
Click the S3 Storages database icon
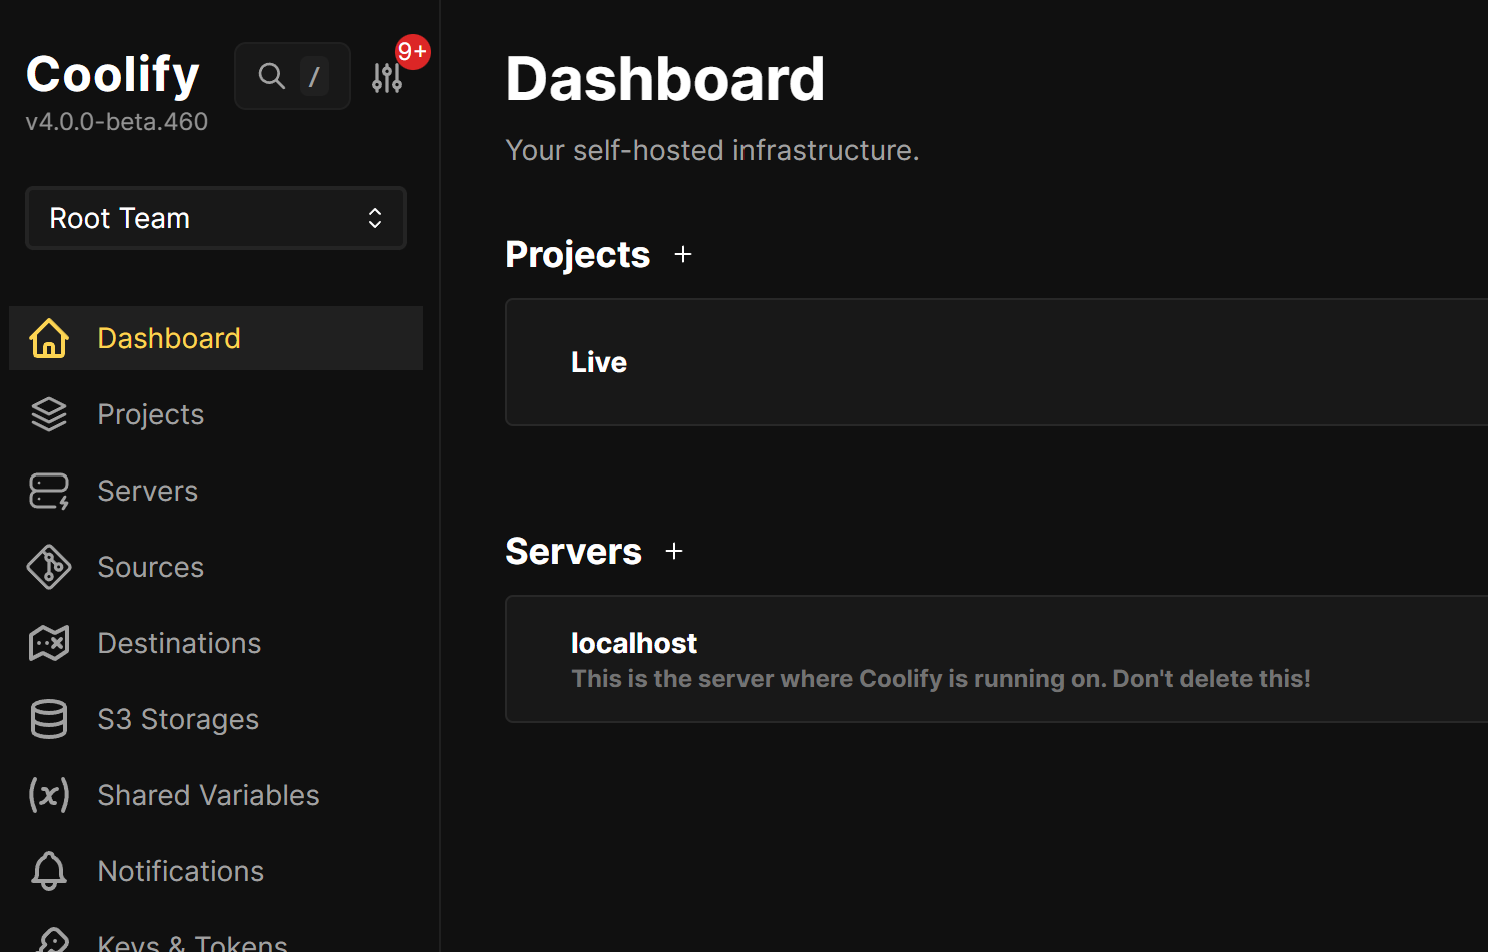click(48, 719)
